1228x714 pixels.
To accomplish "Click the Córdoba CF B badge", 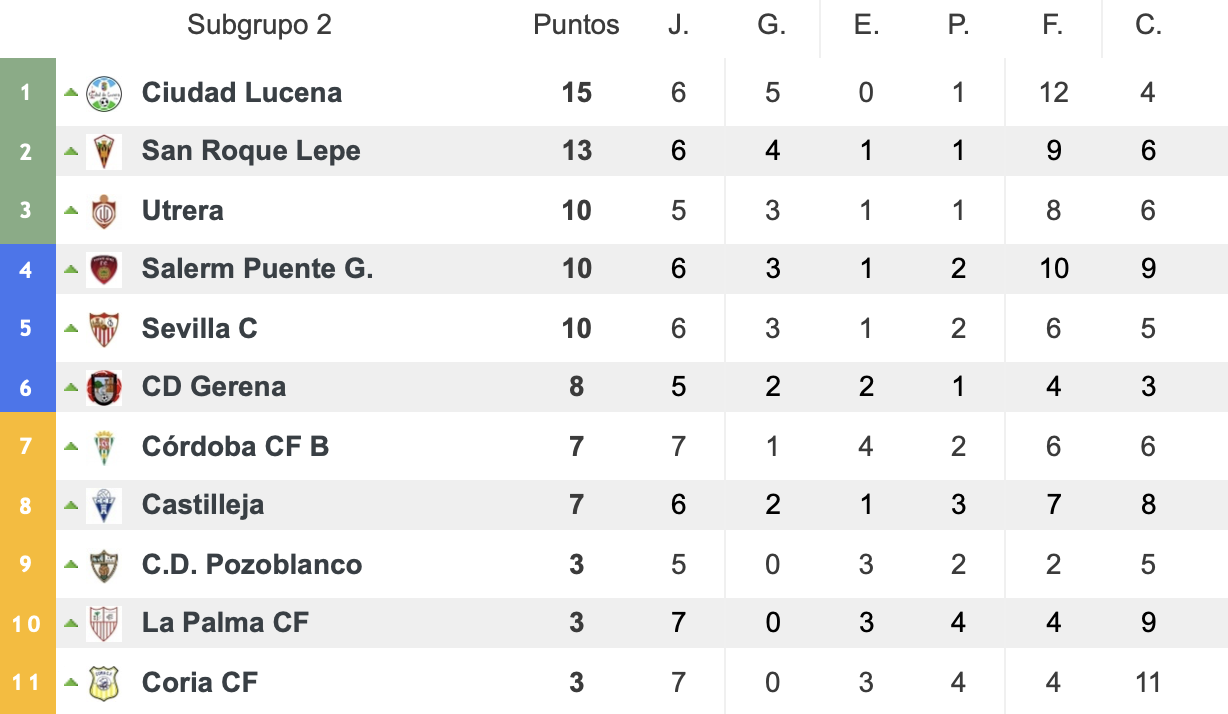I will tap(104, 447).
